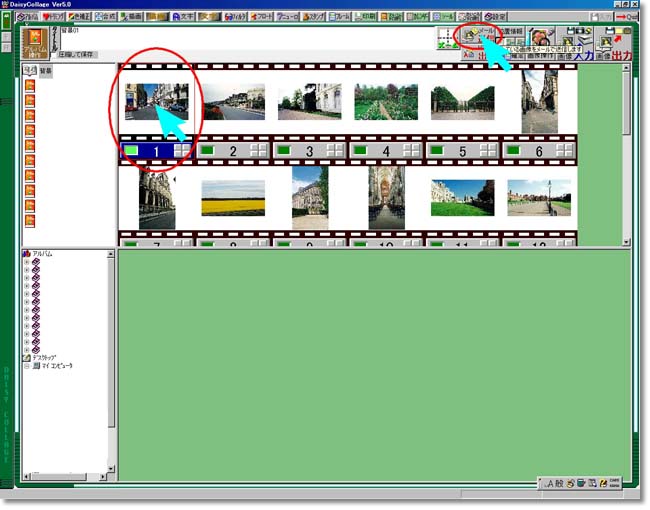The height and width of the screenshot is (510, 650).
Task: Collapse the マイ コンピュータ tree expander
Action: (27, 366)
